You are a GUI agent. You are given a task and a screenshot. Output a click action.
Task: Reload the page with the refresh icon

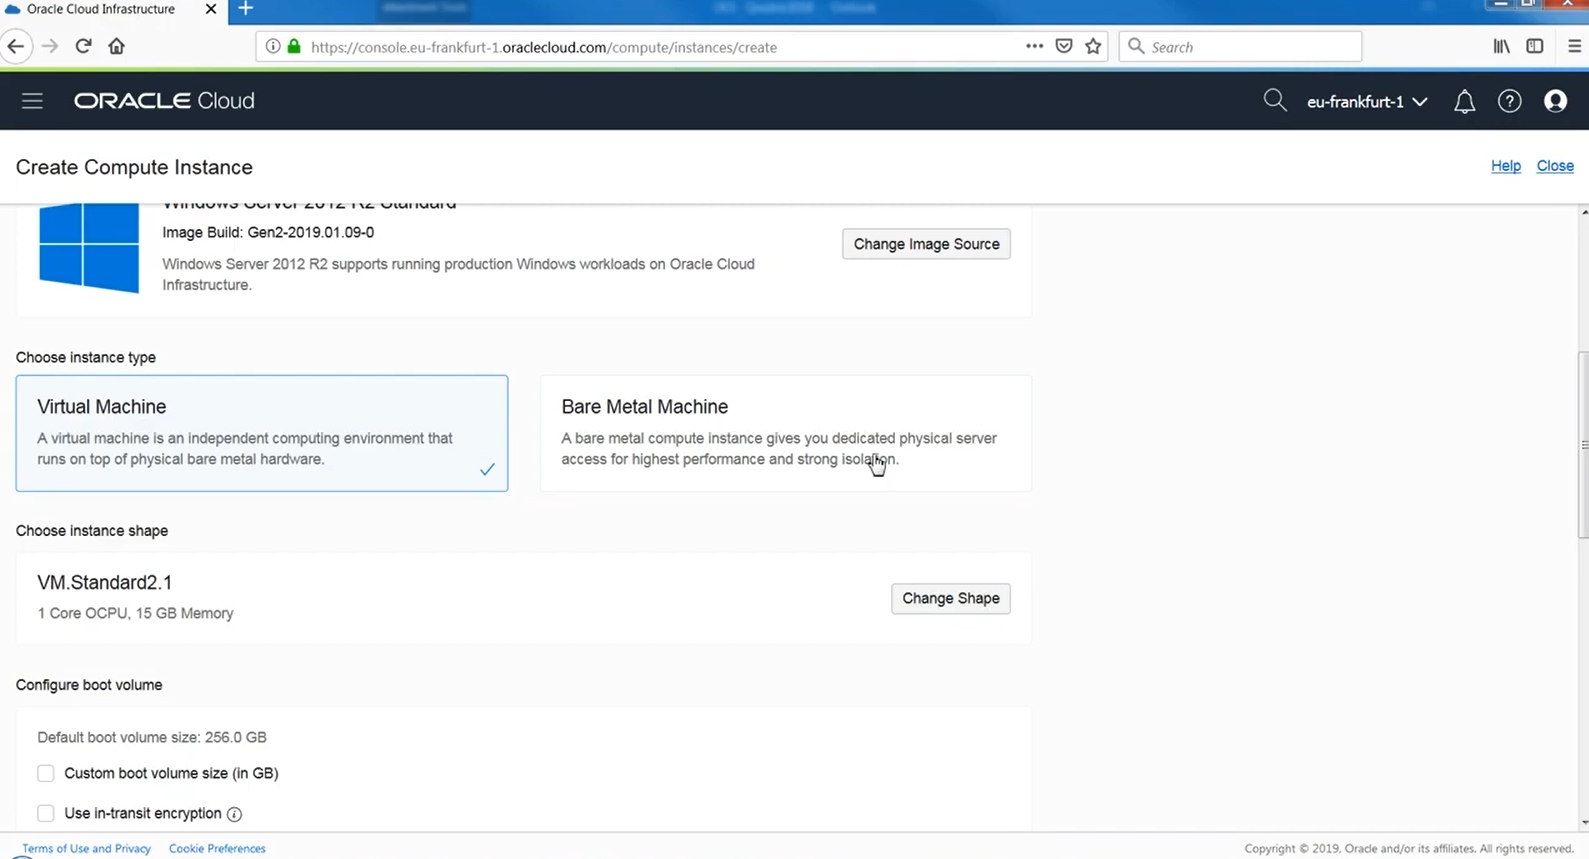pyautogui.click(x=83, y=46)
